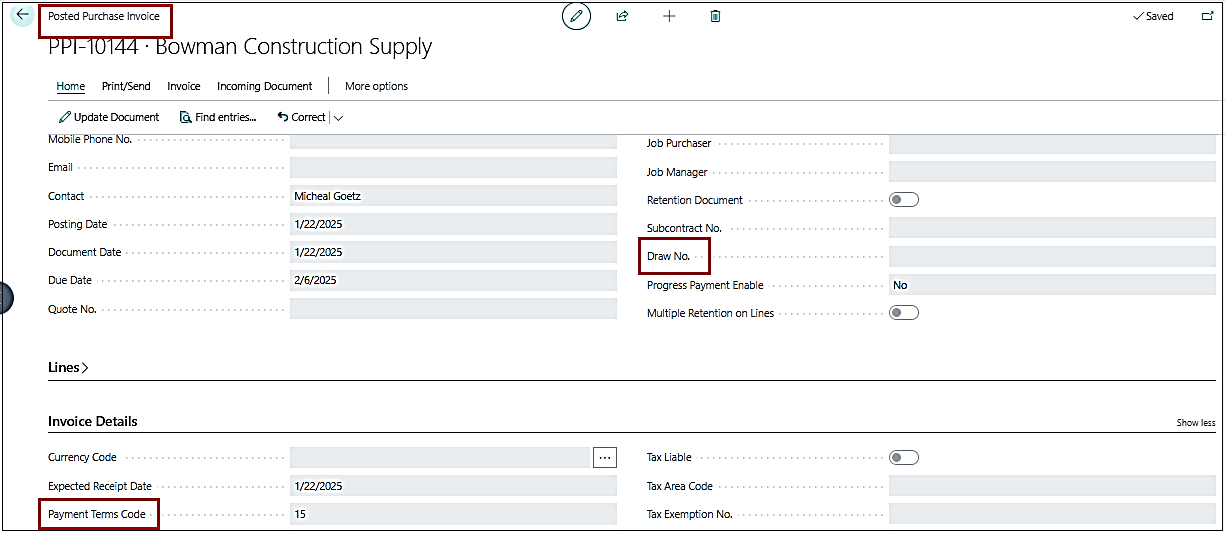Click the Correct action
The height and width of the screenshot is (534, 1225).
301,117
